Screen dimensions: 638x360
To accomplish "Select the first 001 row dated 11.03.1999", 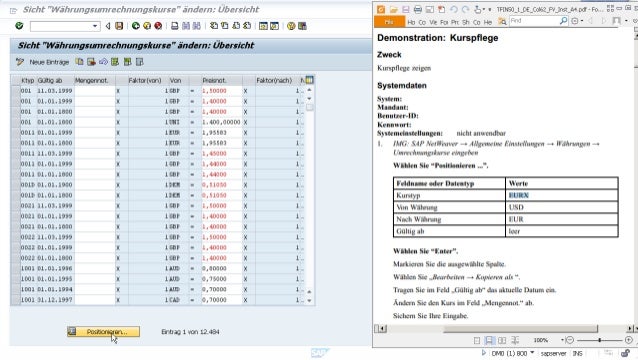I will [15, 91].
